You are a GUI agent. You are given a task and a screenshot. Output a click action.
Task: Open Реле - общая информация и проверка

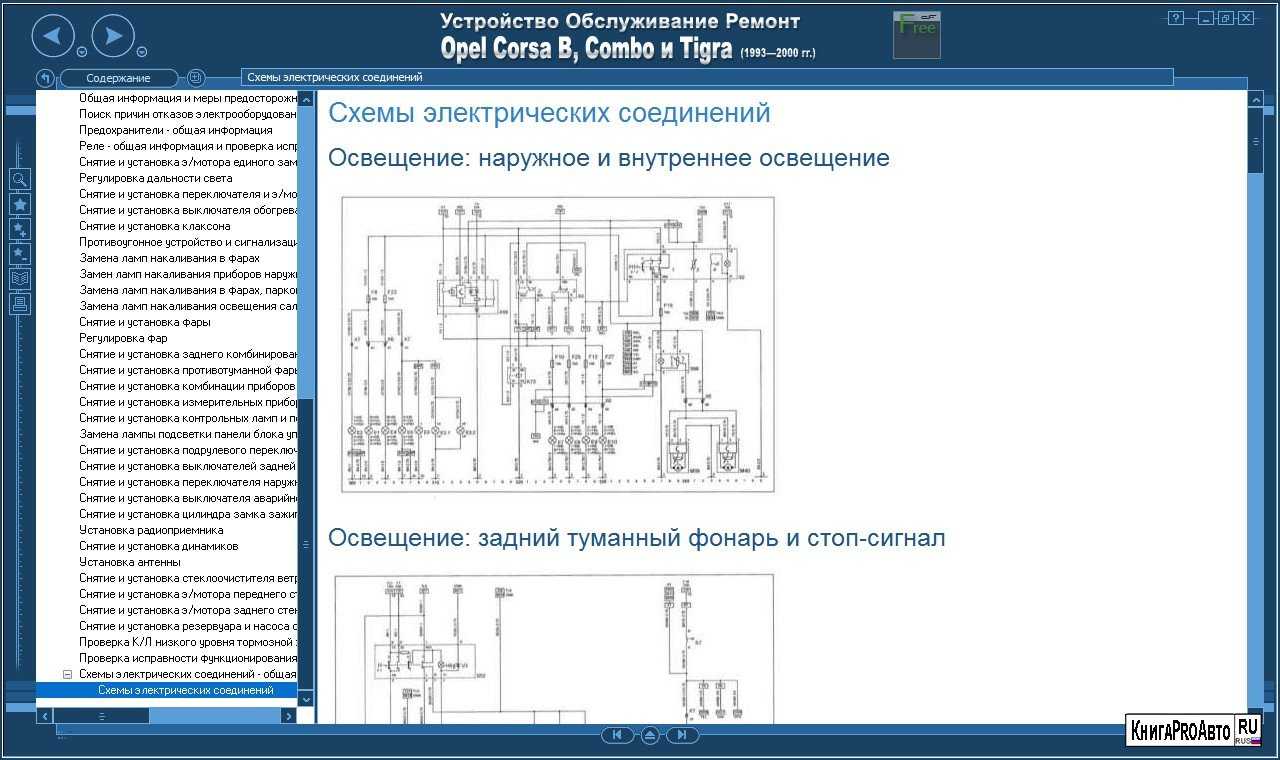point(188,146)
